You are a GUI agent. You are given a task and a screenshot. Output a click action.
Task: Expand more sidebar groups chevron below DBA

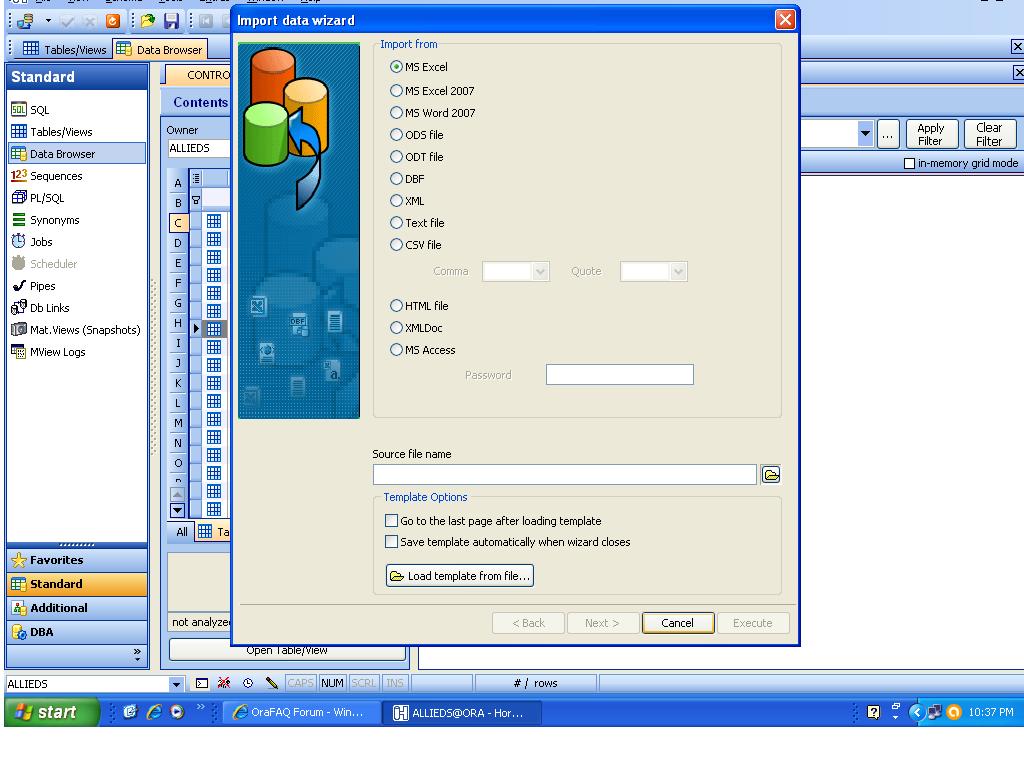[x=137, y=654]
